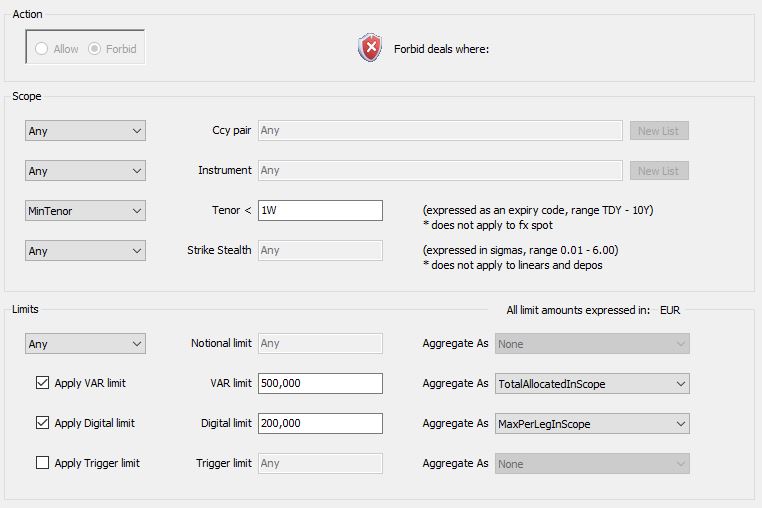Click New List button for Instrument

(x=659, y=171)
